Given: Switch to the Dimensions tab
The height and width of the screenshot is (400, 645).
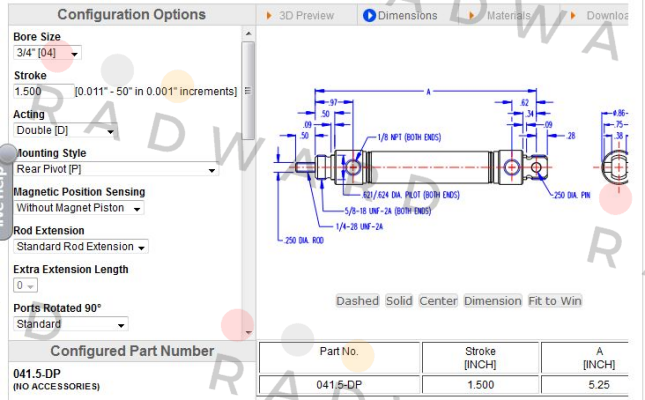Looking at the screenshot, I should point(407,16).
